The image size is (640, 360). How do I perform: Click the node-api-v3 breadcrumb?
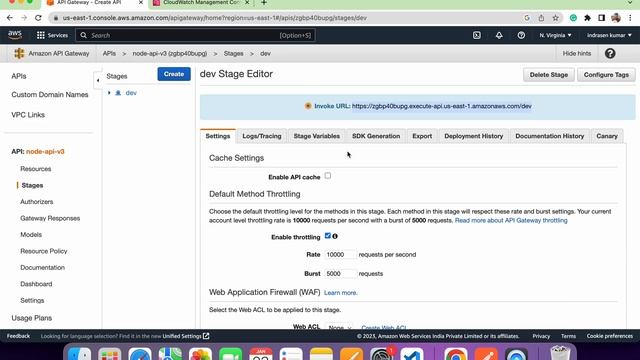(169, 53)
